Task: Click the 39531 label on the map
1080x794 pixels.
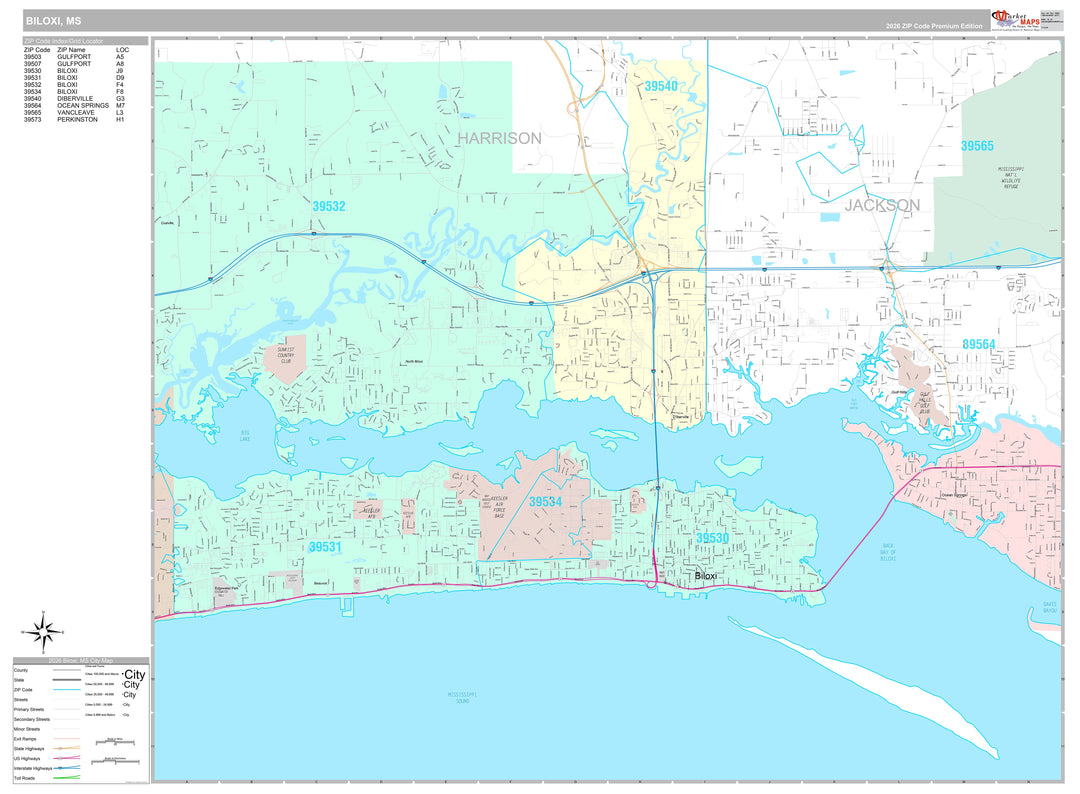Action: click(x=324, y=547)
